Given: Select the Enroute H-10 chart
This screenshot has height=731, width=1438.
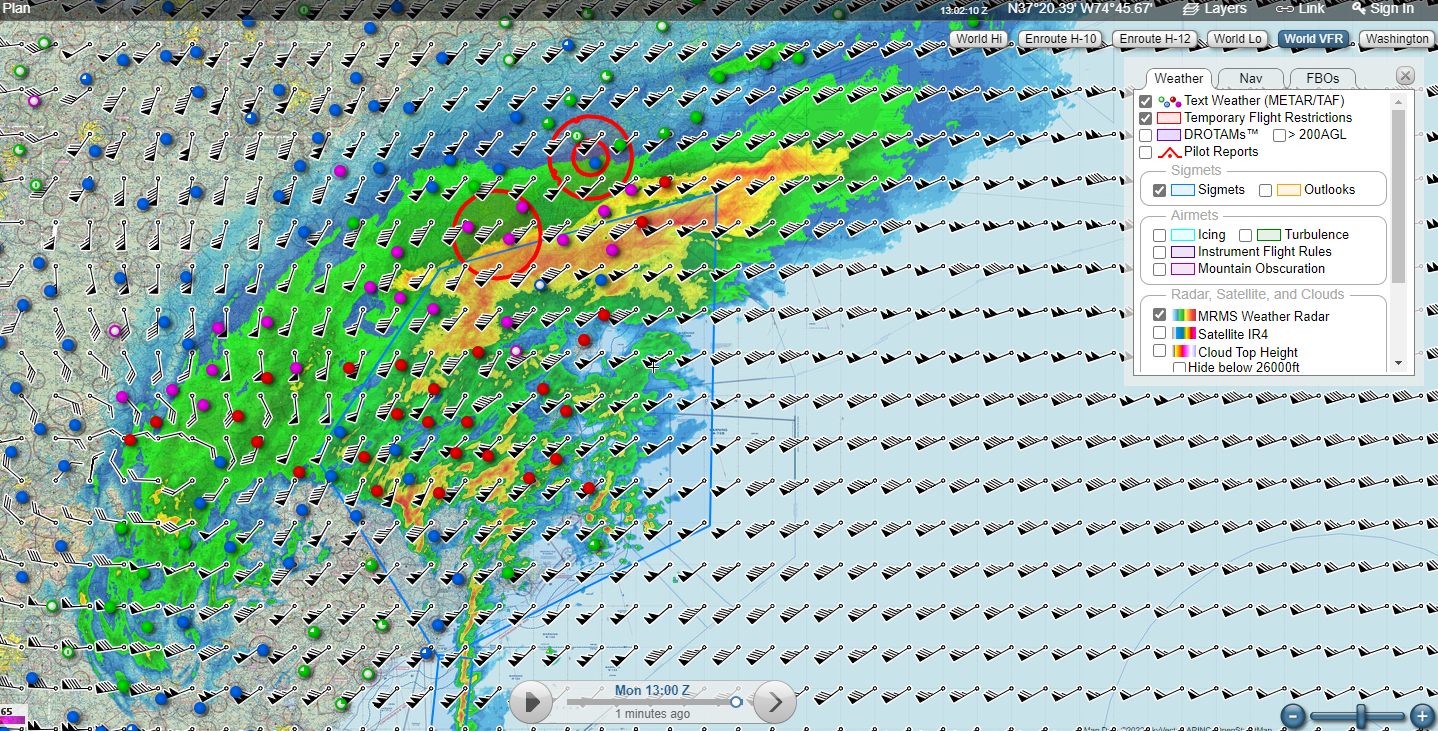Looking at the screenshot, I should (1061, 39).
